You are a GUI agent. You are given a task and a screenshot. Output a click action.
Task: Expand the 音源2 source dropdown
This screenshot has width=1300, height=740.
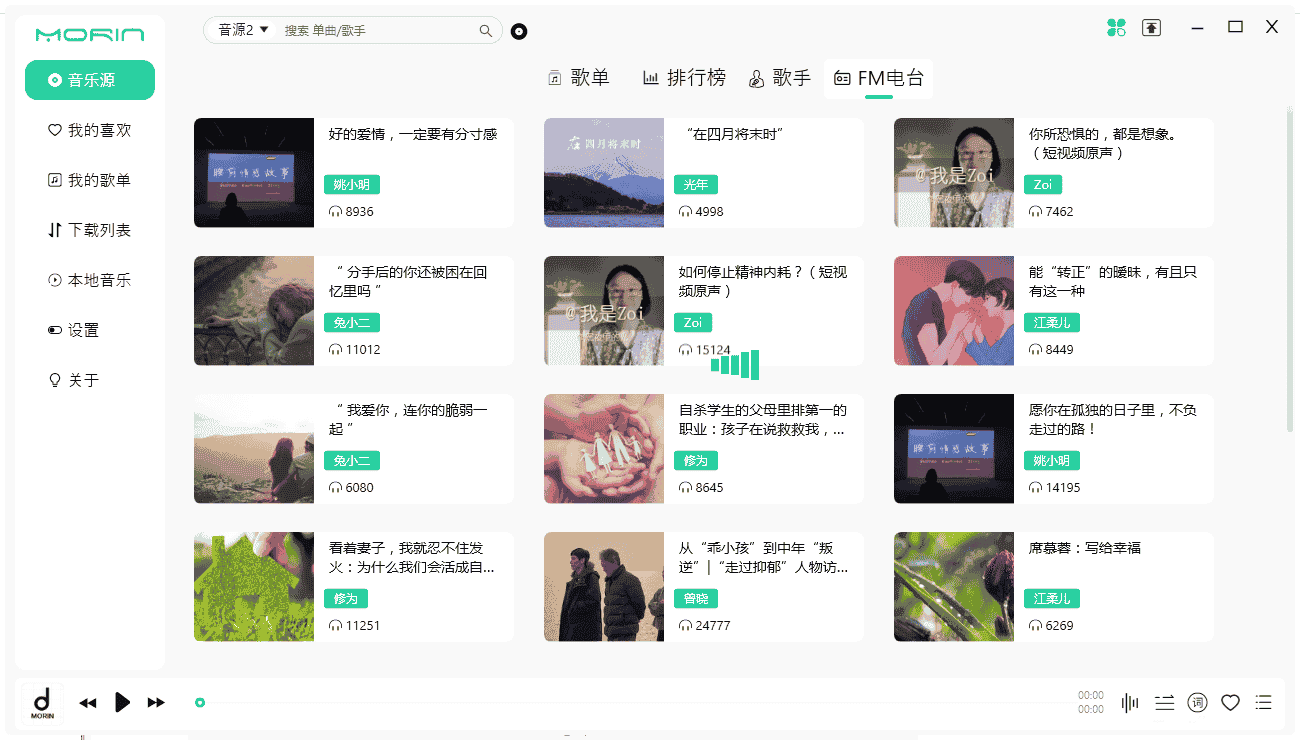click(x=244, y=30)
